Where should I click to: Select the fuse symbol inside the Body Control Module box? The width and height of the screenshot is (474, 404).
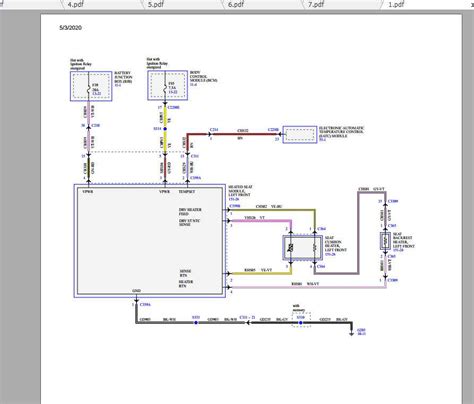tap(165, 89)
